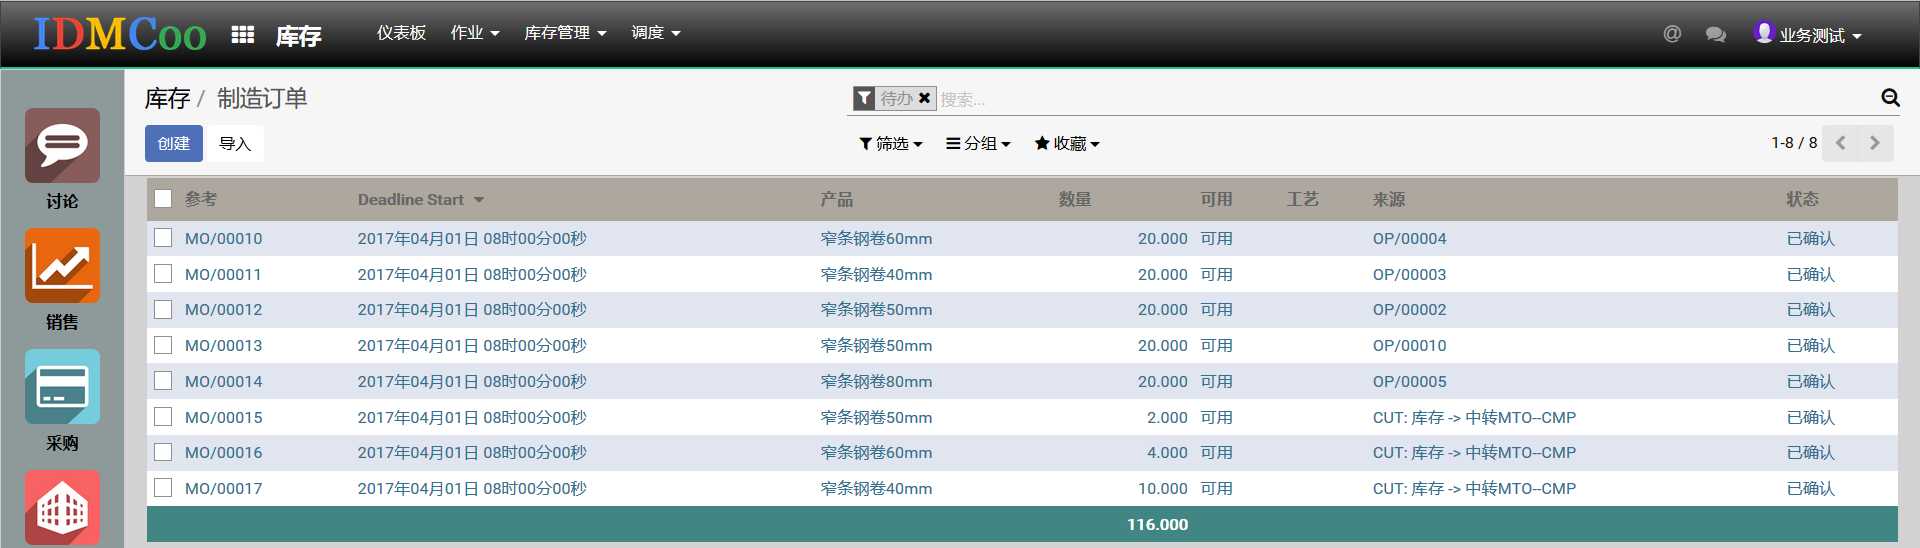The height and width of the screenshot is (548, 1920).
Task: Click the @ mentions icon
Action: coord(1672,34)
